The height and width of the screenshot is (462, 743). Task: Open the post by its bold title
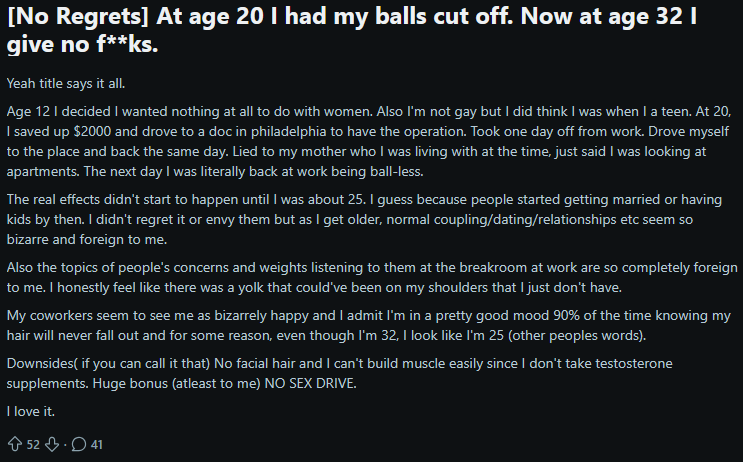point(352,30)
